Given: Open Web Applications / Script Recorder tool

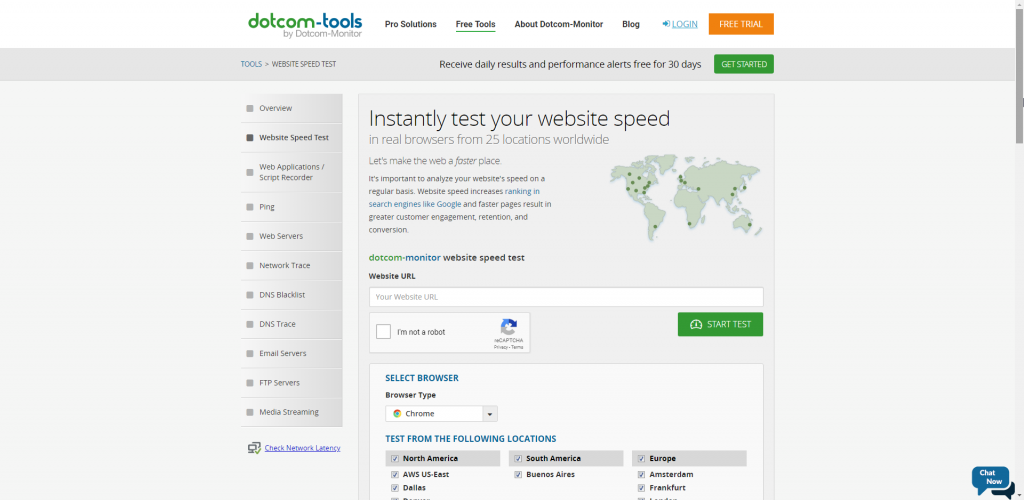Looking at the screenshot, I should click(x=291, y=172).
